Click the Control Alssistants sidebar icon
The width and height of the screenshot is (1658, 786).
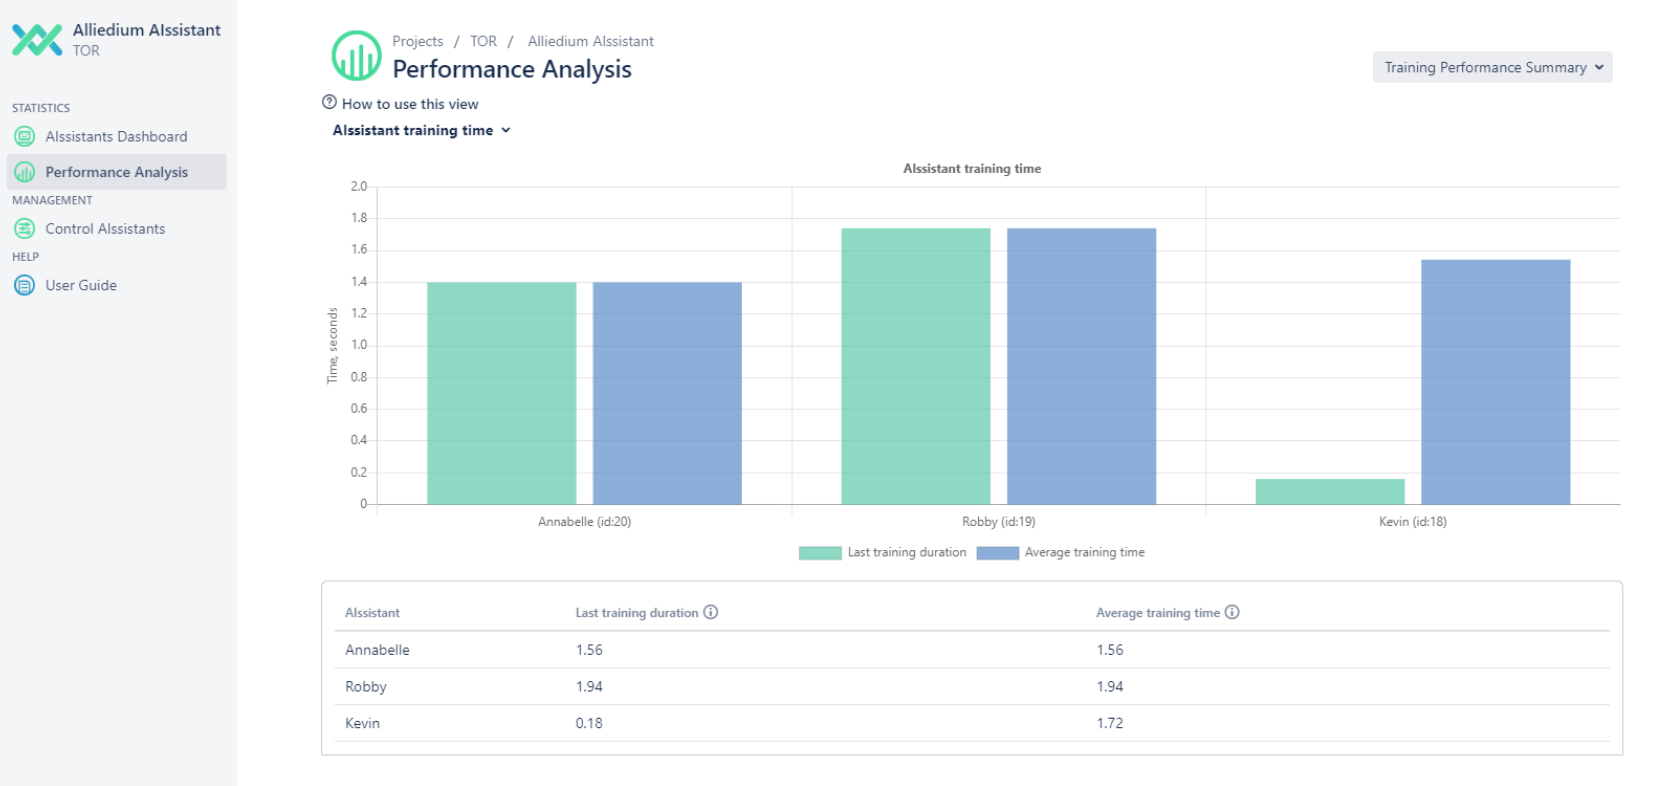coord(25,229)
